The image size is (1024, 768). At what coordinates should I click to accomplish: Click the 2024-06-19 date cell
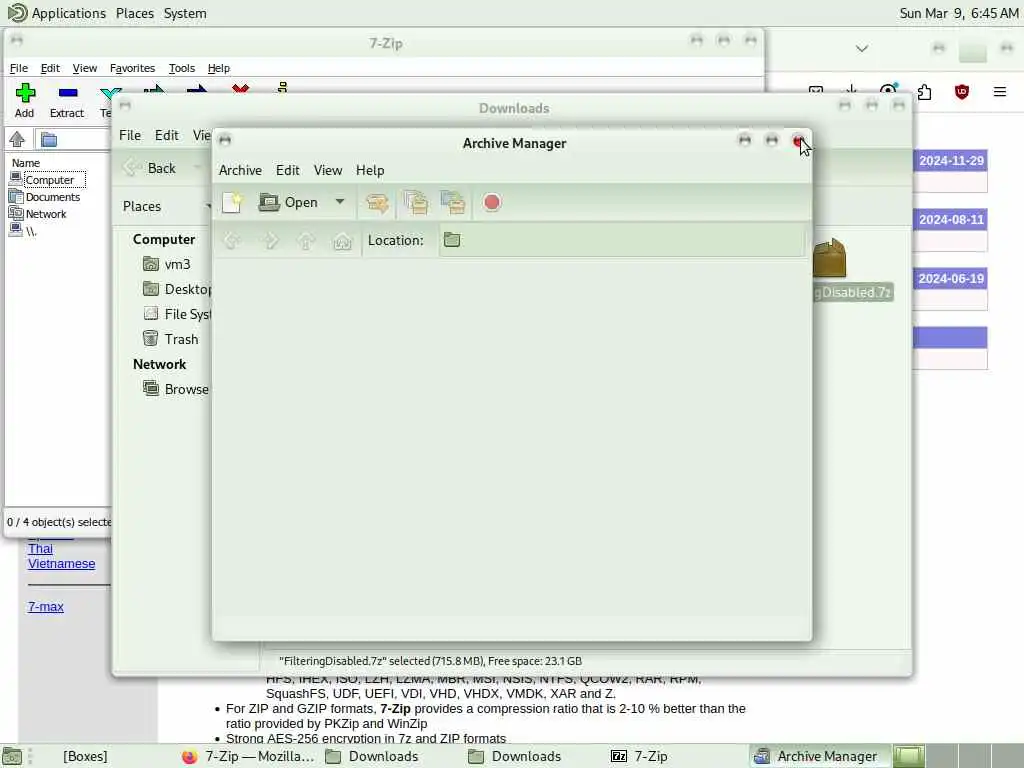pos(951,279)
